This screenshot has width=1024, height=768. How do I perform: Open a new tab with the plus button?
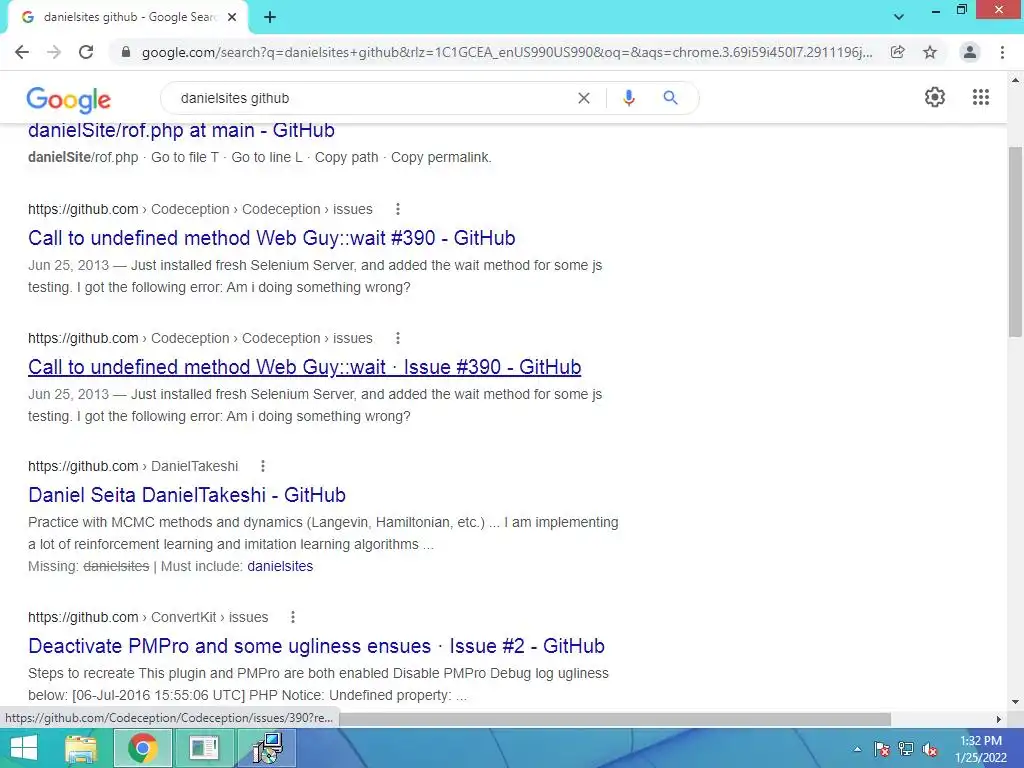coord(270,18)
